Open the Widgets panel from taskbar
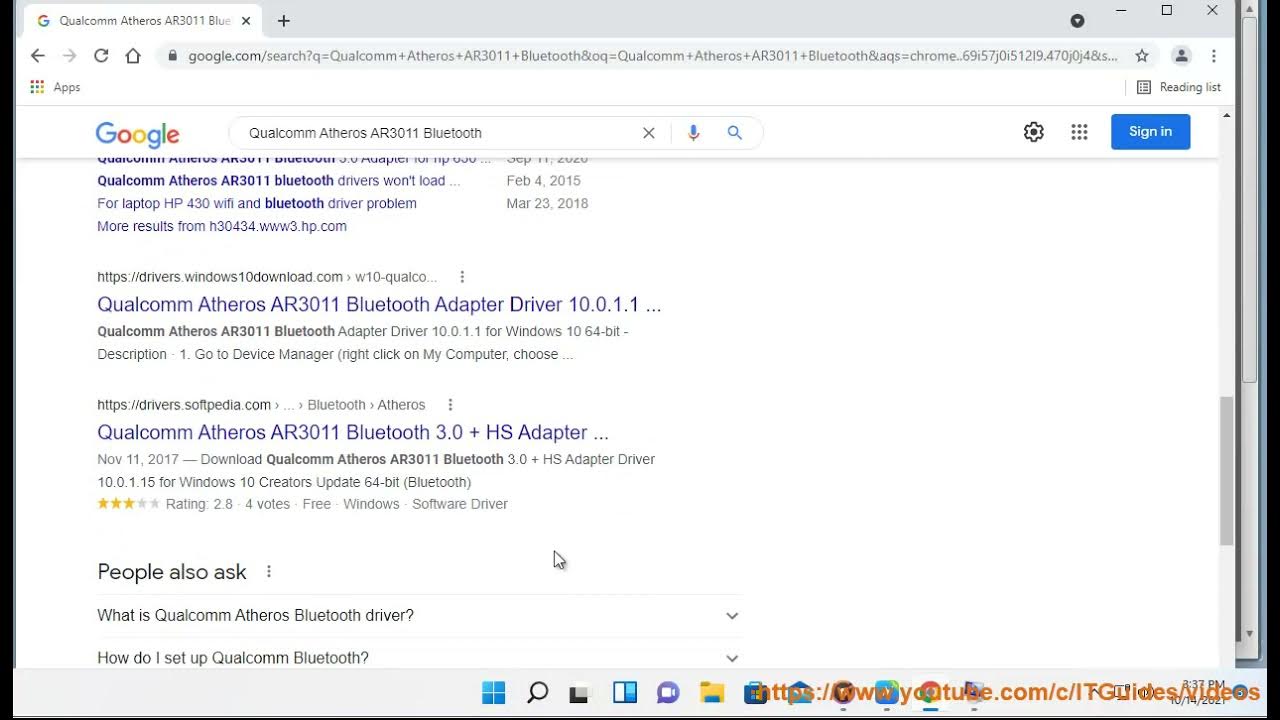 coord(625,692)
